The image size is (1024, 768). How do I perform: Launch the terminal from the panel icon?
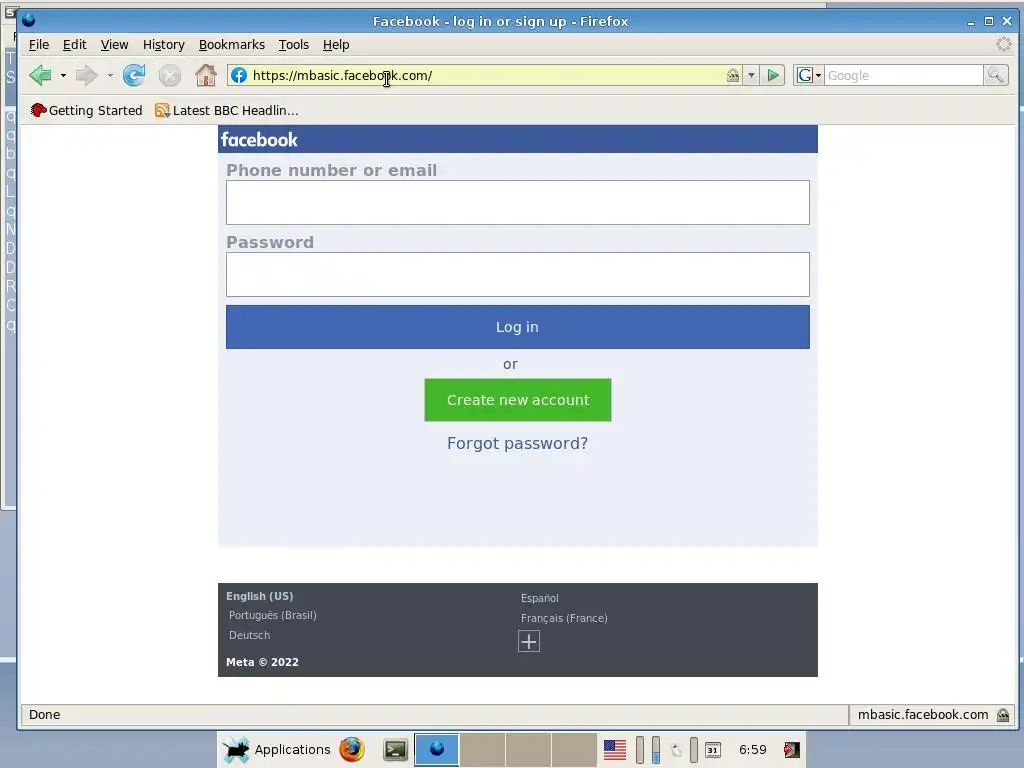tap(395, 750)
